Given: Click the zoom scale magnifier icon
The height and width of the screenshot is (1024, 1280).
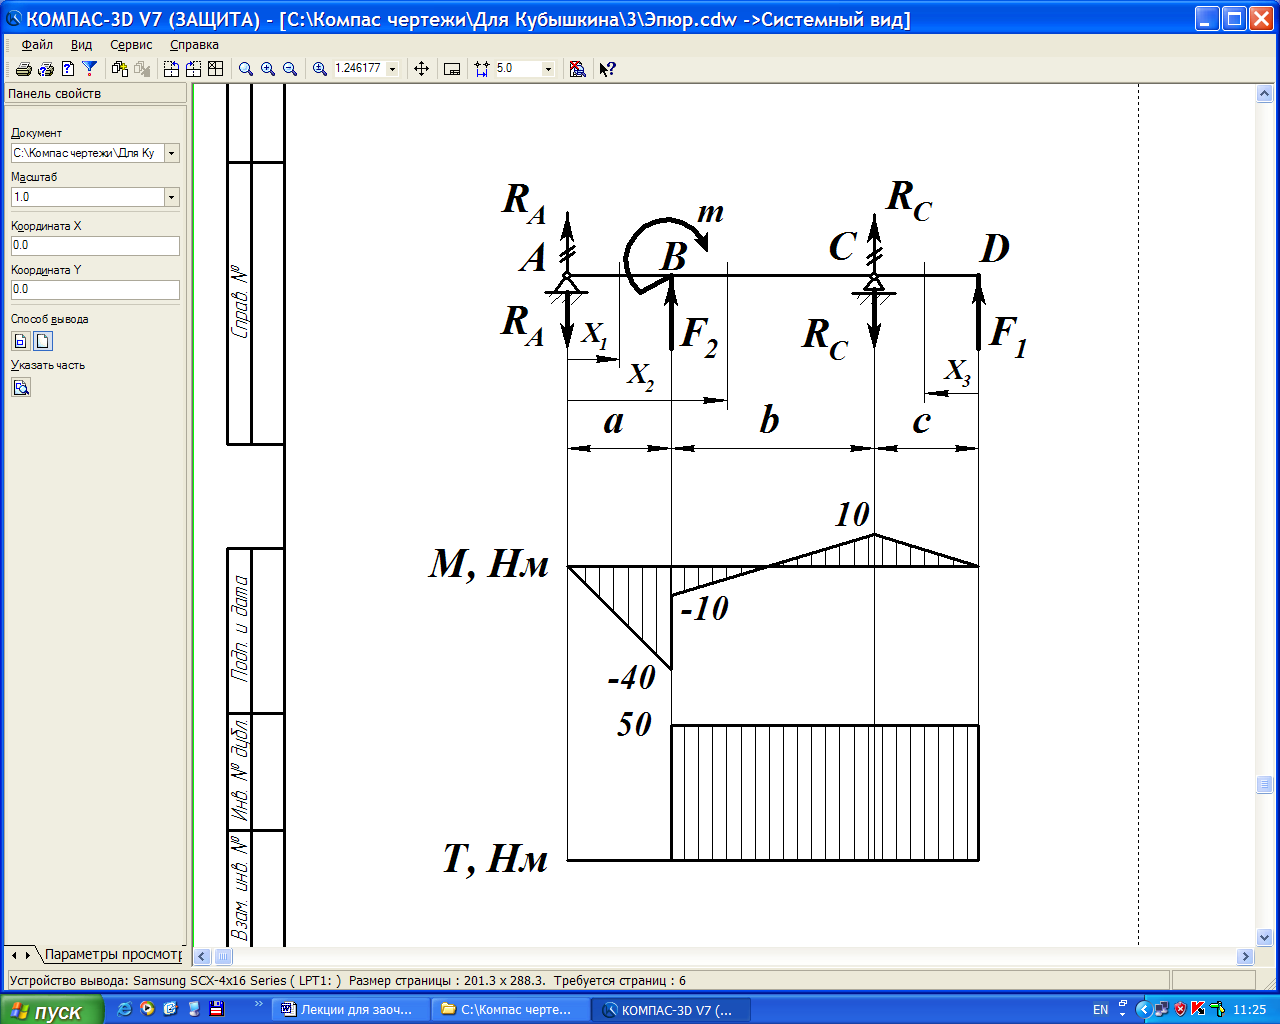Looking at the screenshot, I should (320, 69).
